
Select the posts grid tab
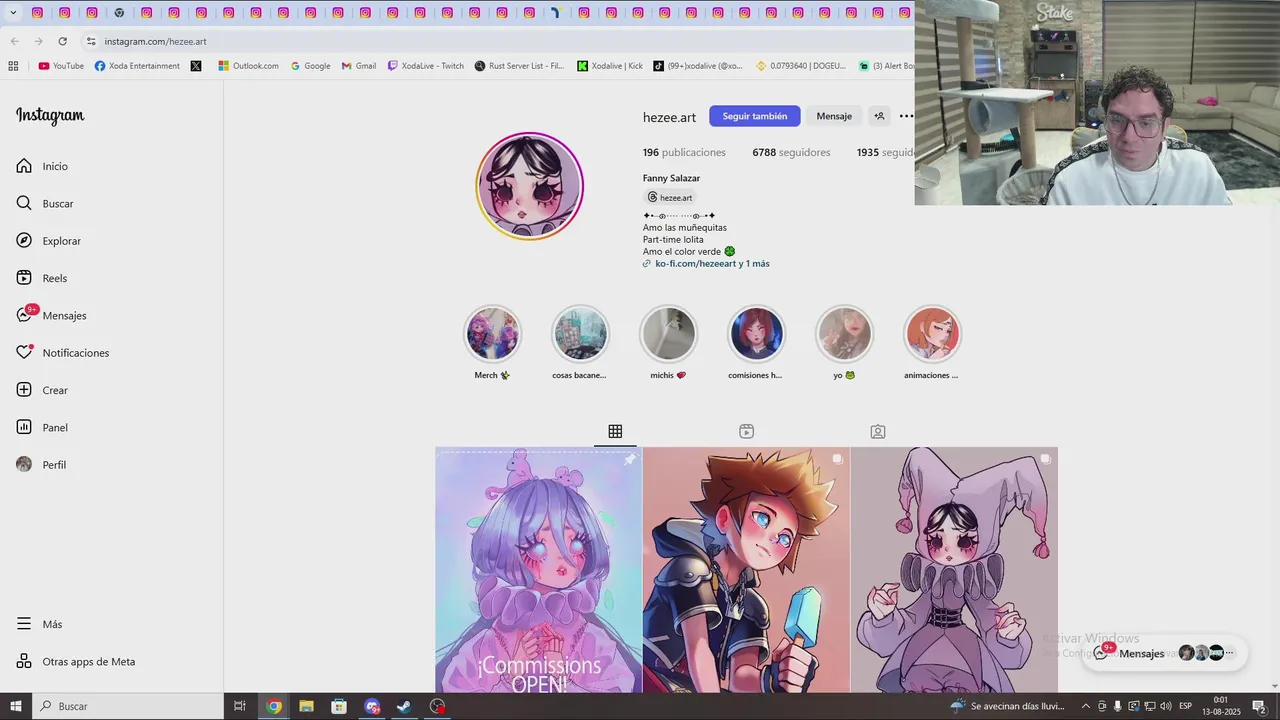tap(615, 432)
